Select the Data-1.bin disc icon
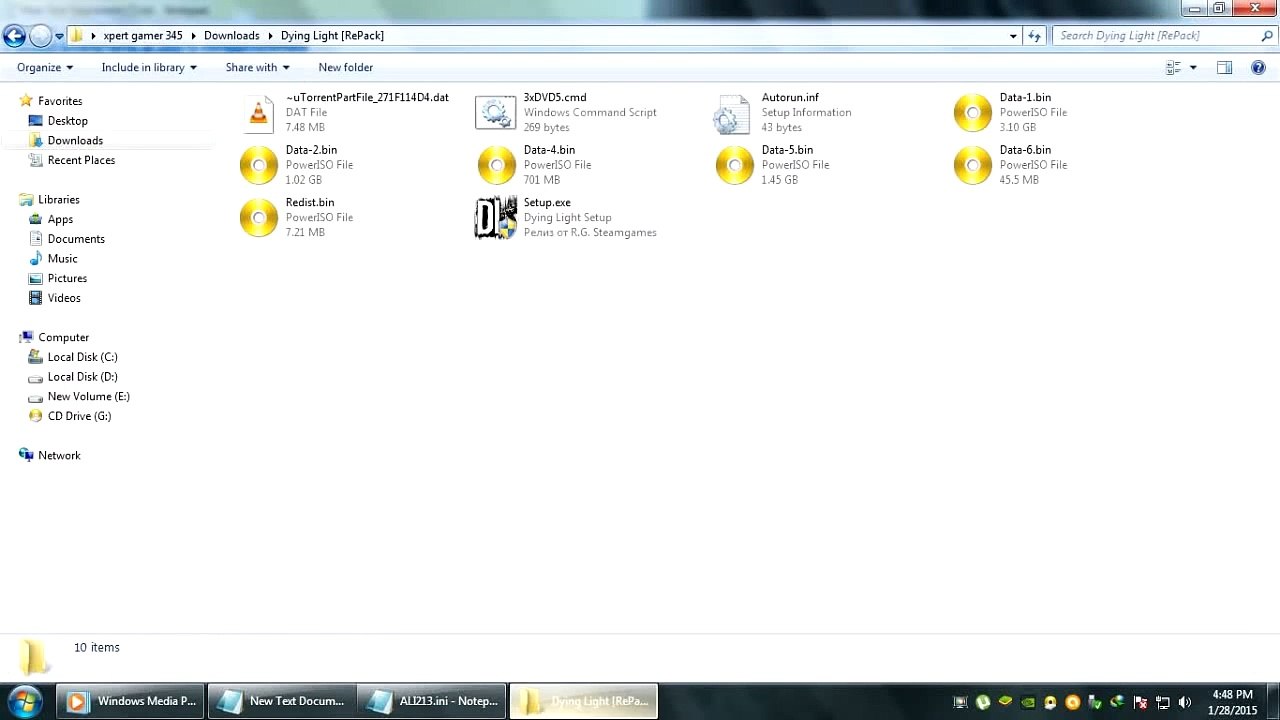 (972, 113)
